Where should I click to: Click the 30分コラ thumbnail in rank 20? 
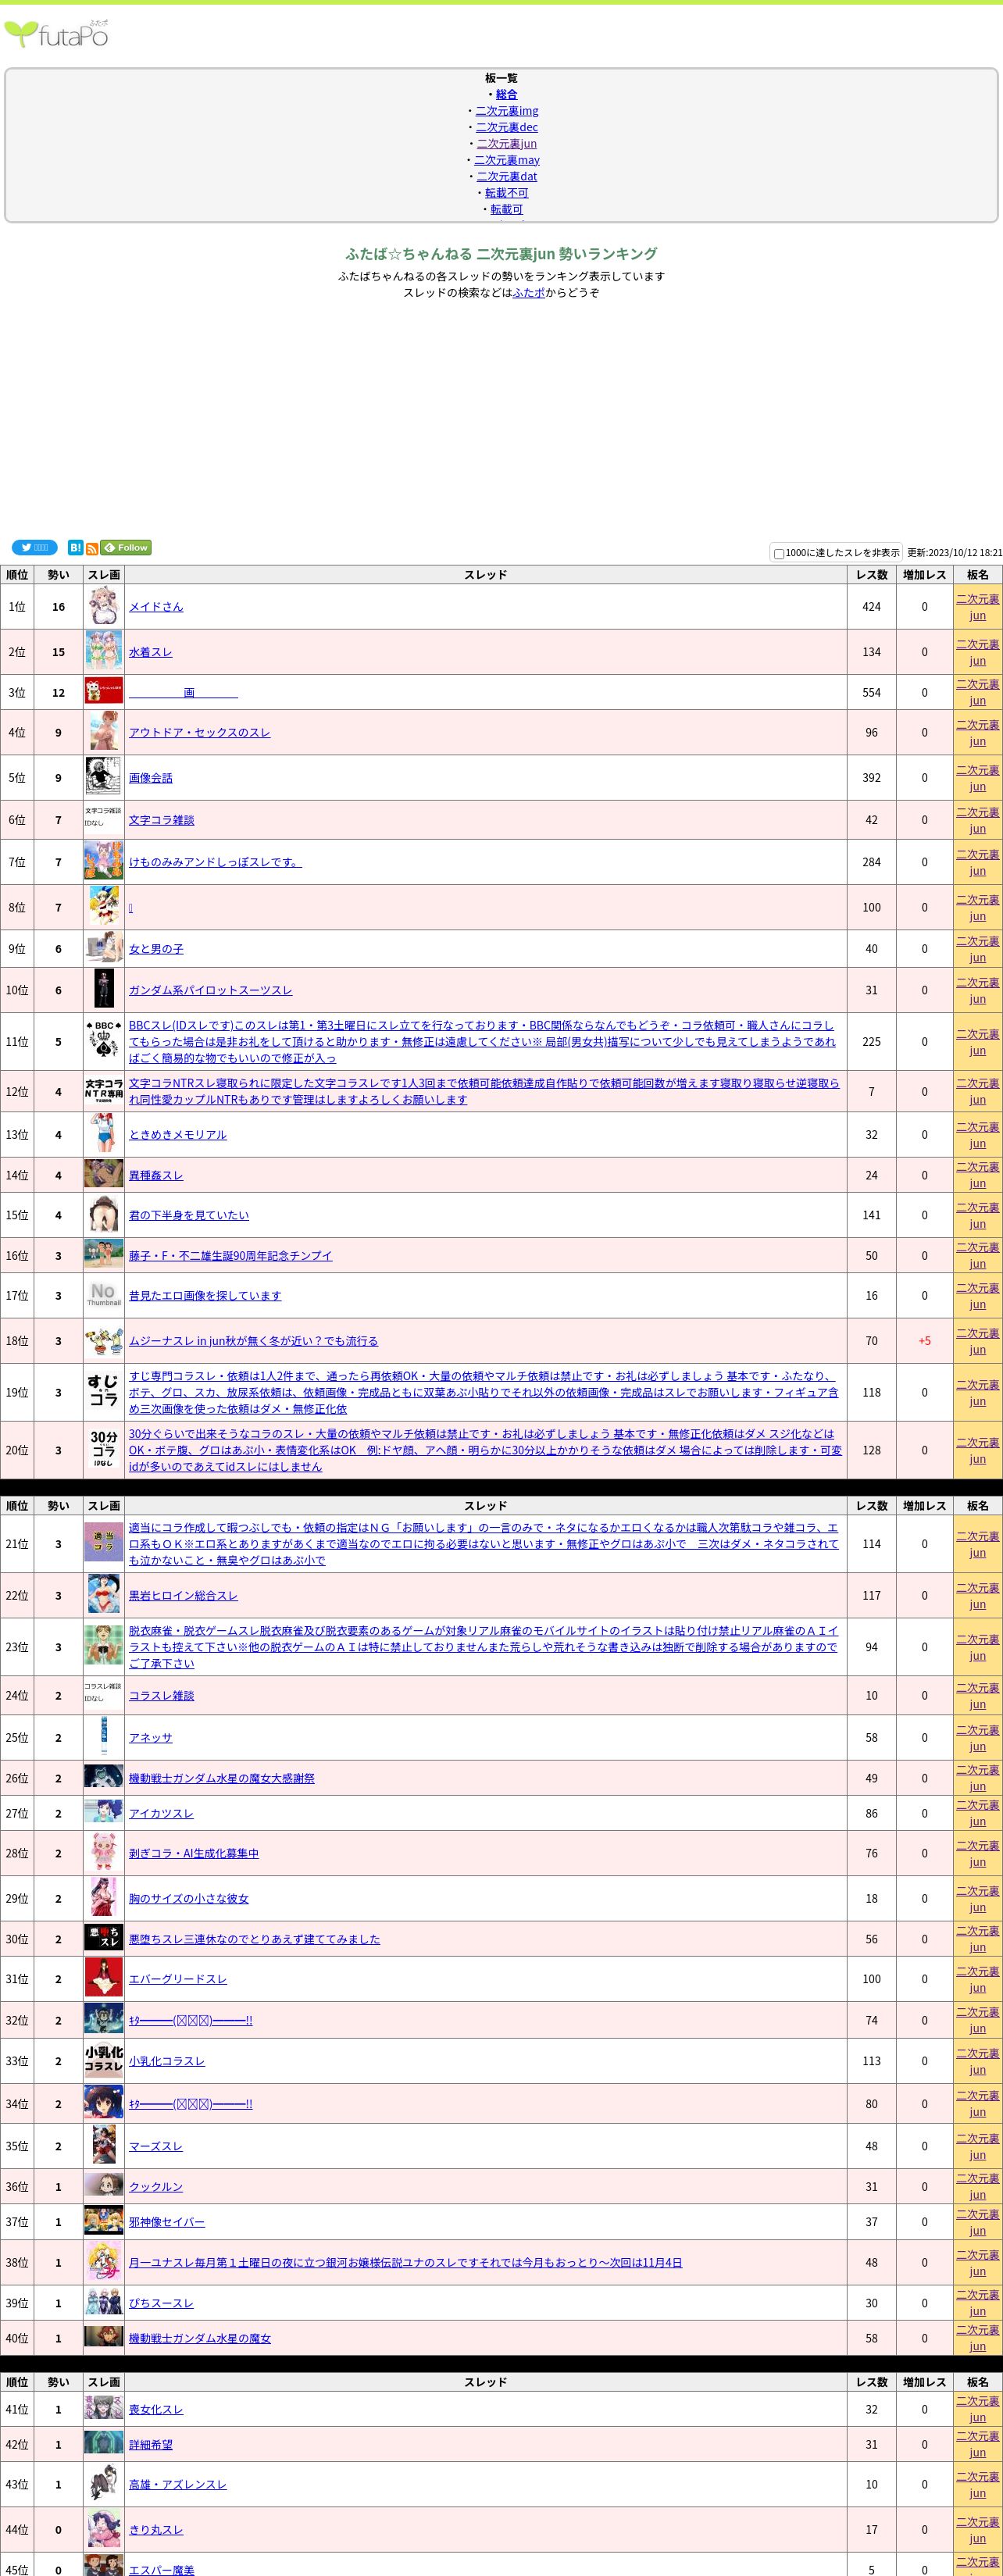coord(104,1450)
